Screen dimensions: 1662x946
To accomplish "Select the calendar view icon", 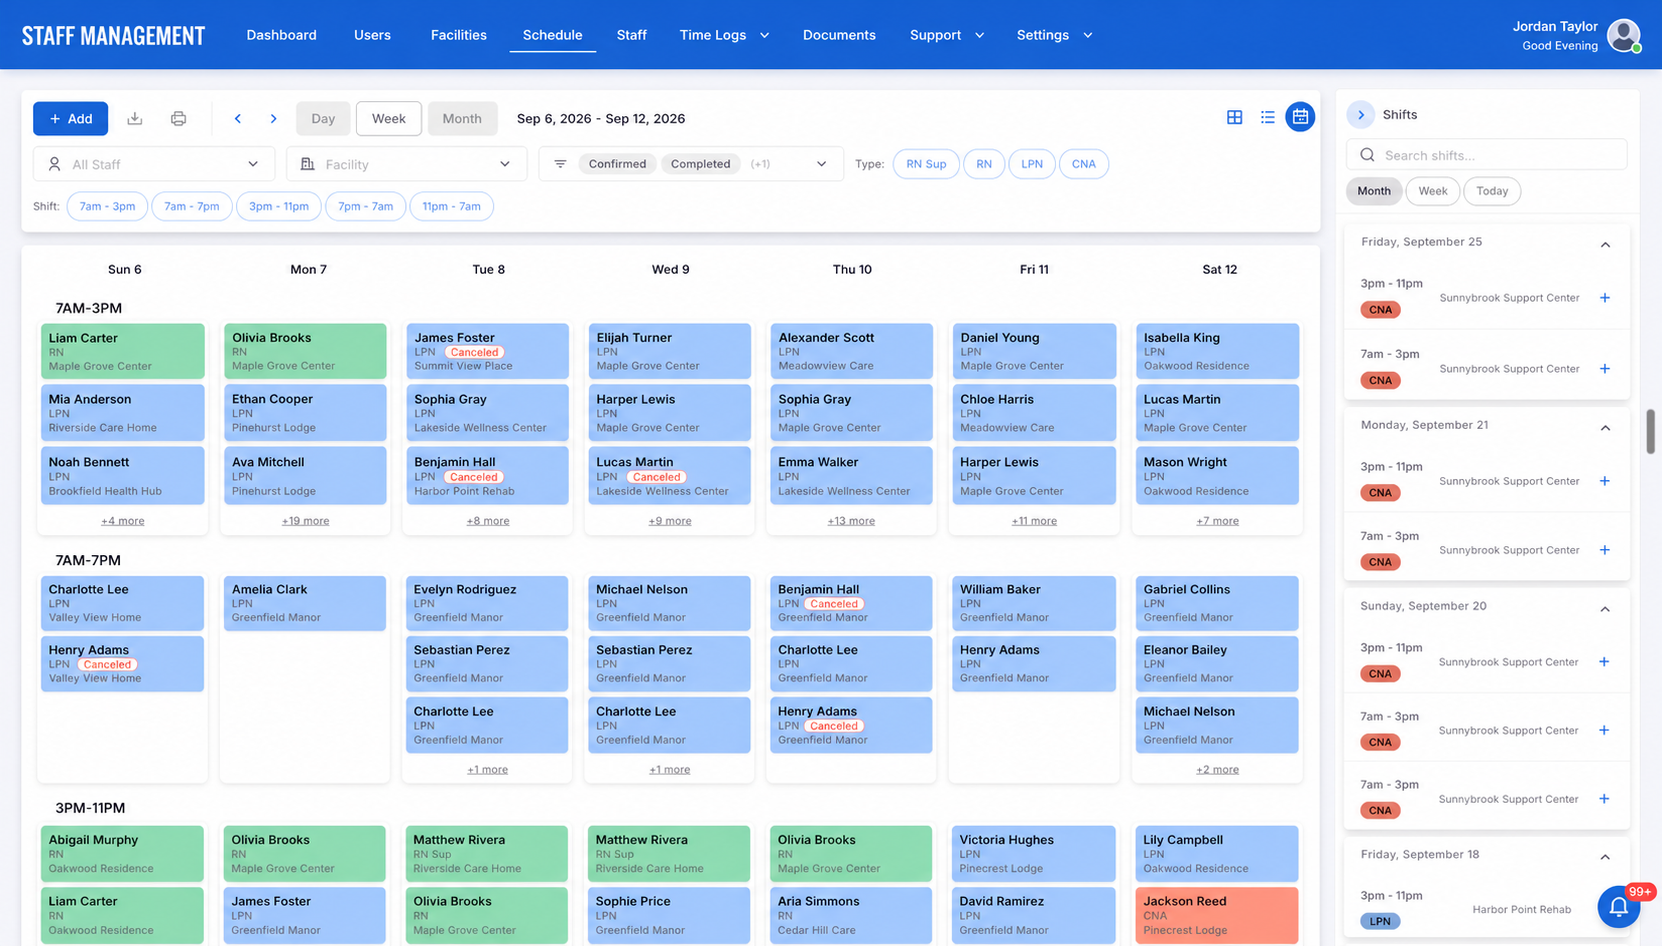I will [x=1300, y=117].
